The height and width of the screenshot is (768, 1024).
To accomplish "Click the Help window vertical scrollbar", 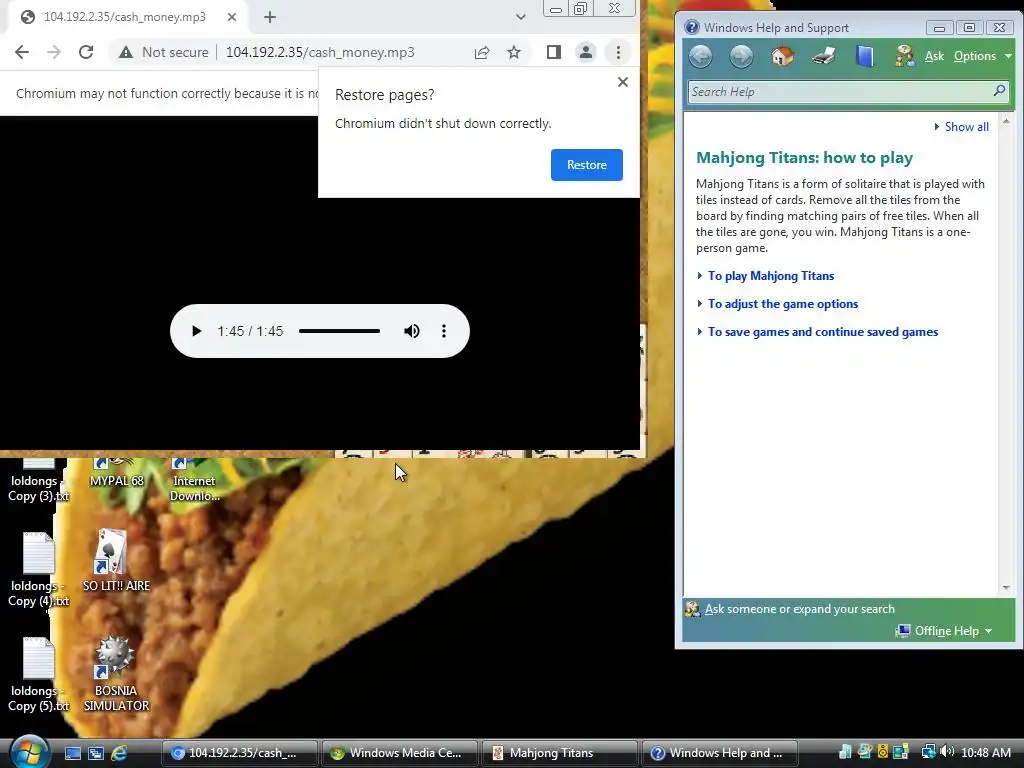I will point(1006,353).
